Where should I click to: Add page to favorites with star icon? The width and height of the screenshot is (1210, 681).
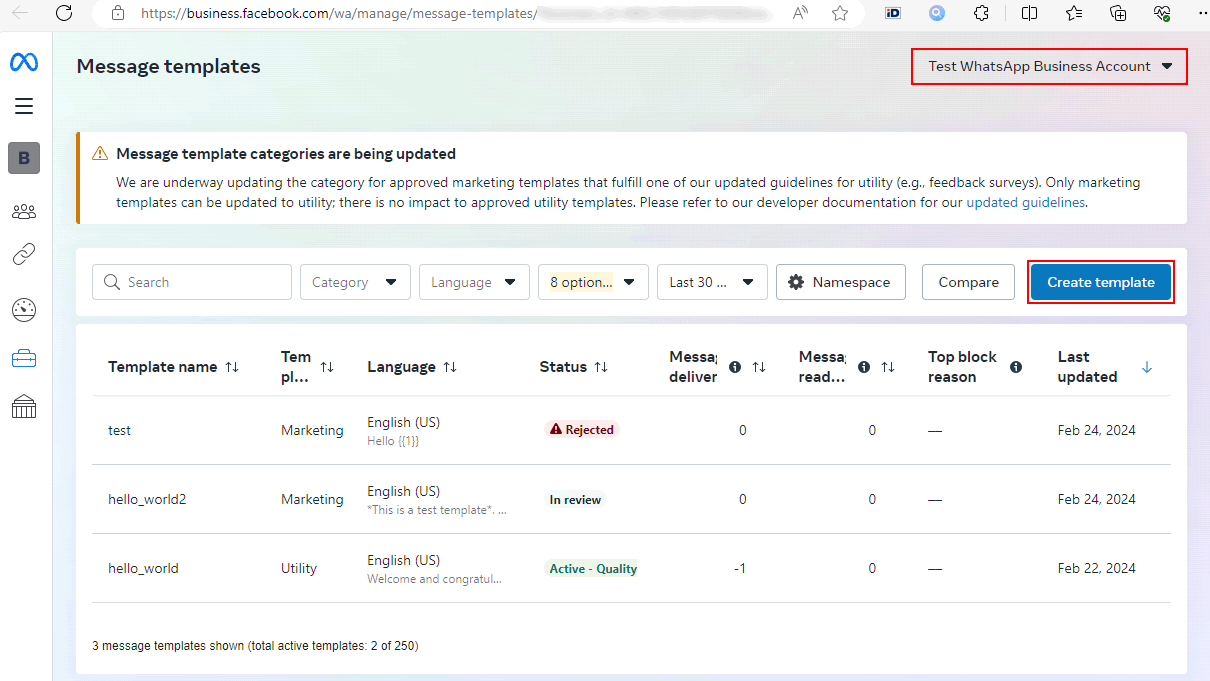pyautogui.click(x=840, y=13)
